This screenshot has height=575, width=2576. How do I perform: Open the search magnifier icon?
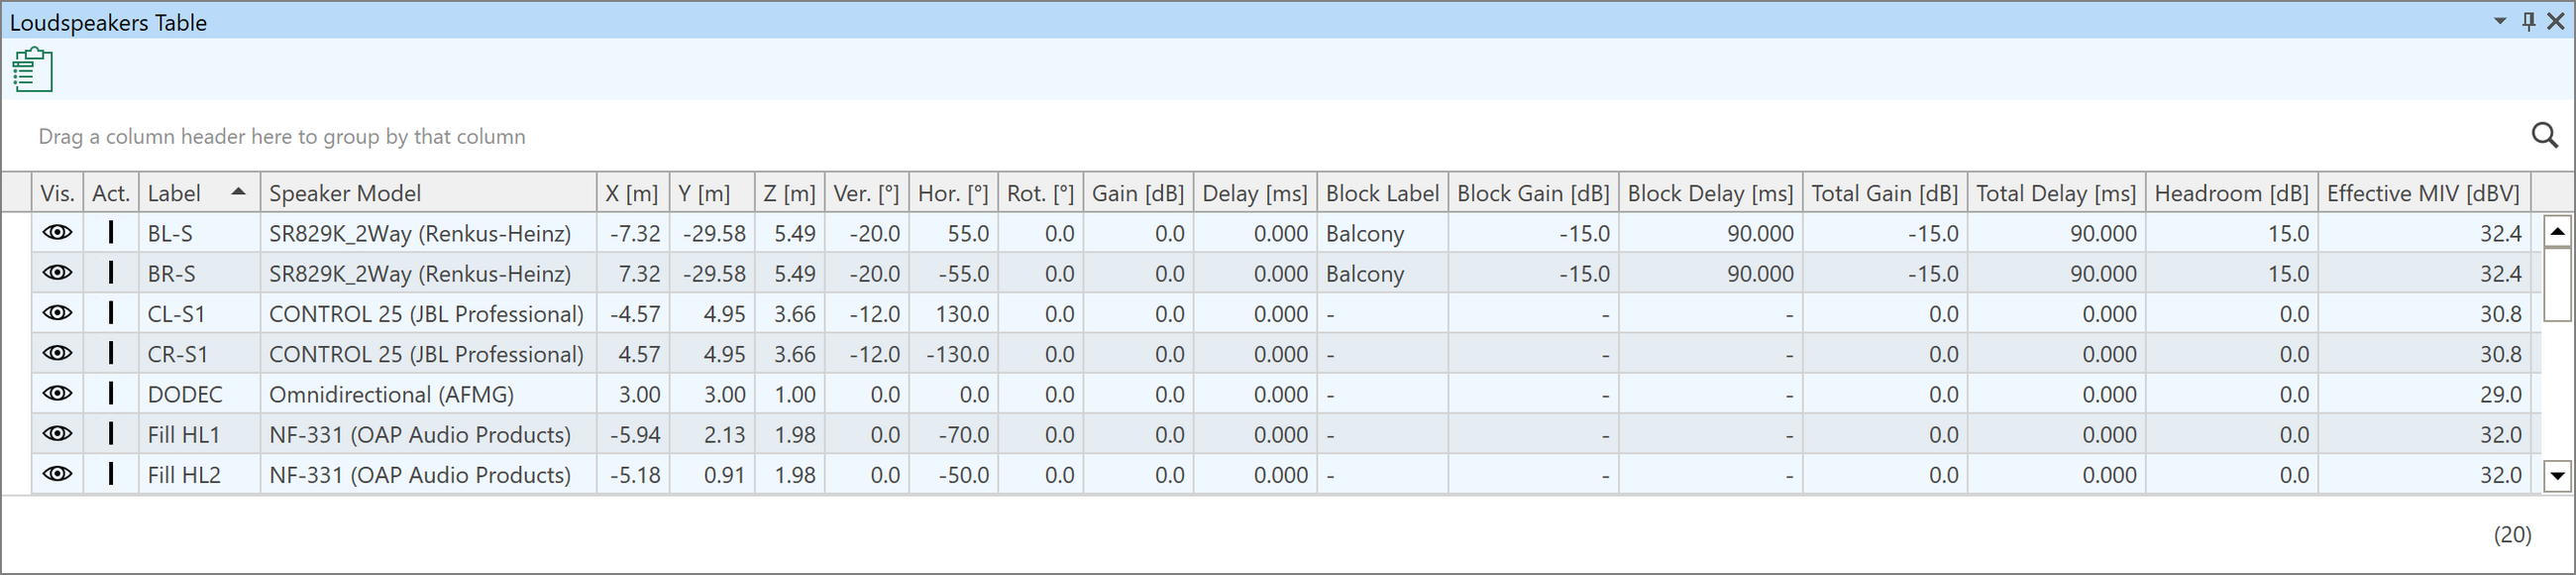(x=2545, y=135)
